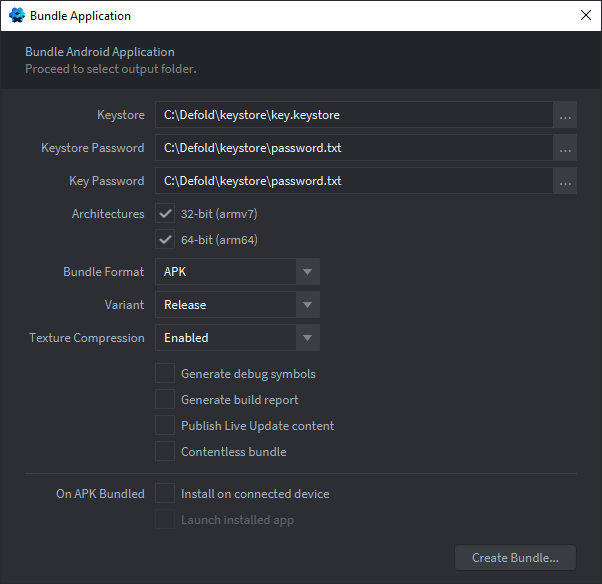Enable Generate build report option
This screenshot has width=602, height=584.
pyautogui.click(x=165, y=400)
